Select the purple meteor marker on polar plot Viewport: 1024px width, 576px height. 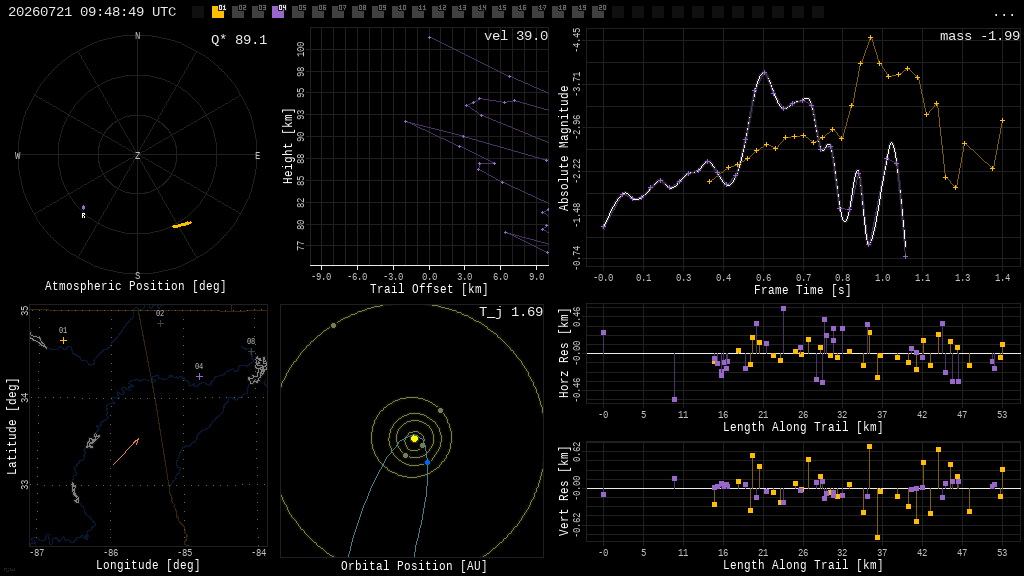click(83, 208)
